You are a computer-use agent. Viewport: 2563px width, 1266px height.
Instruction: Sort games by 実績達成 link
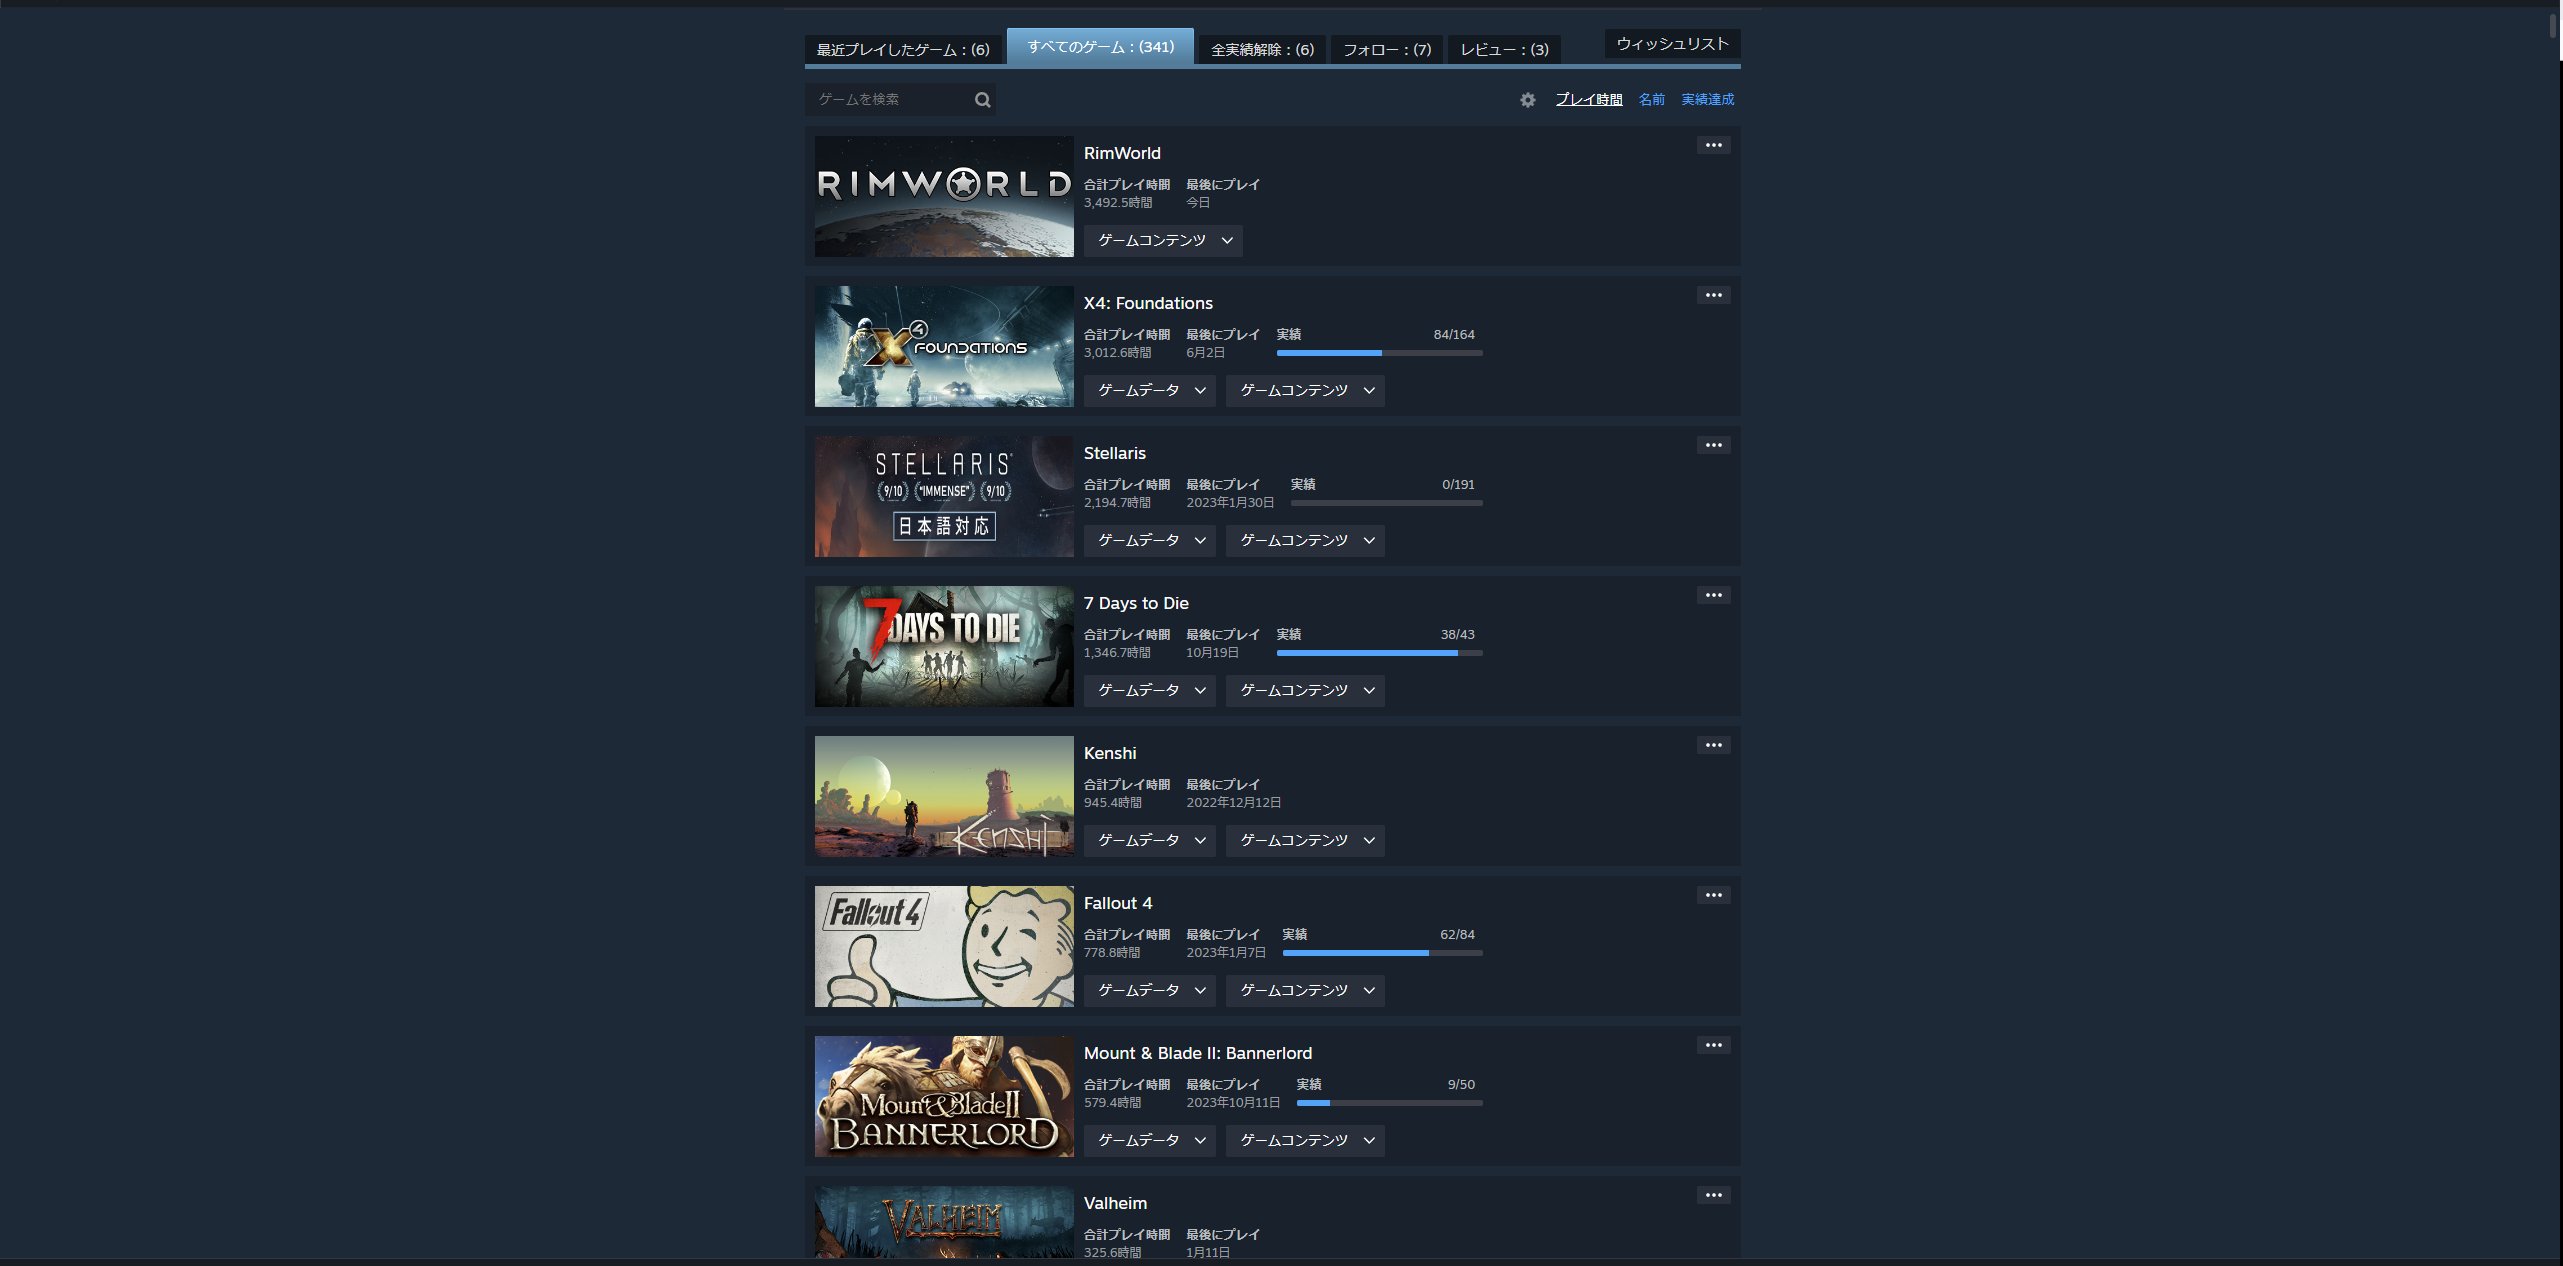coord(1707,100)
